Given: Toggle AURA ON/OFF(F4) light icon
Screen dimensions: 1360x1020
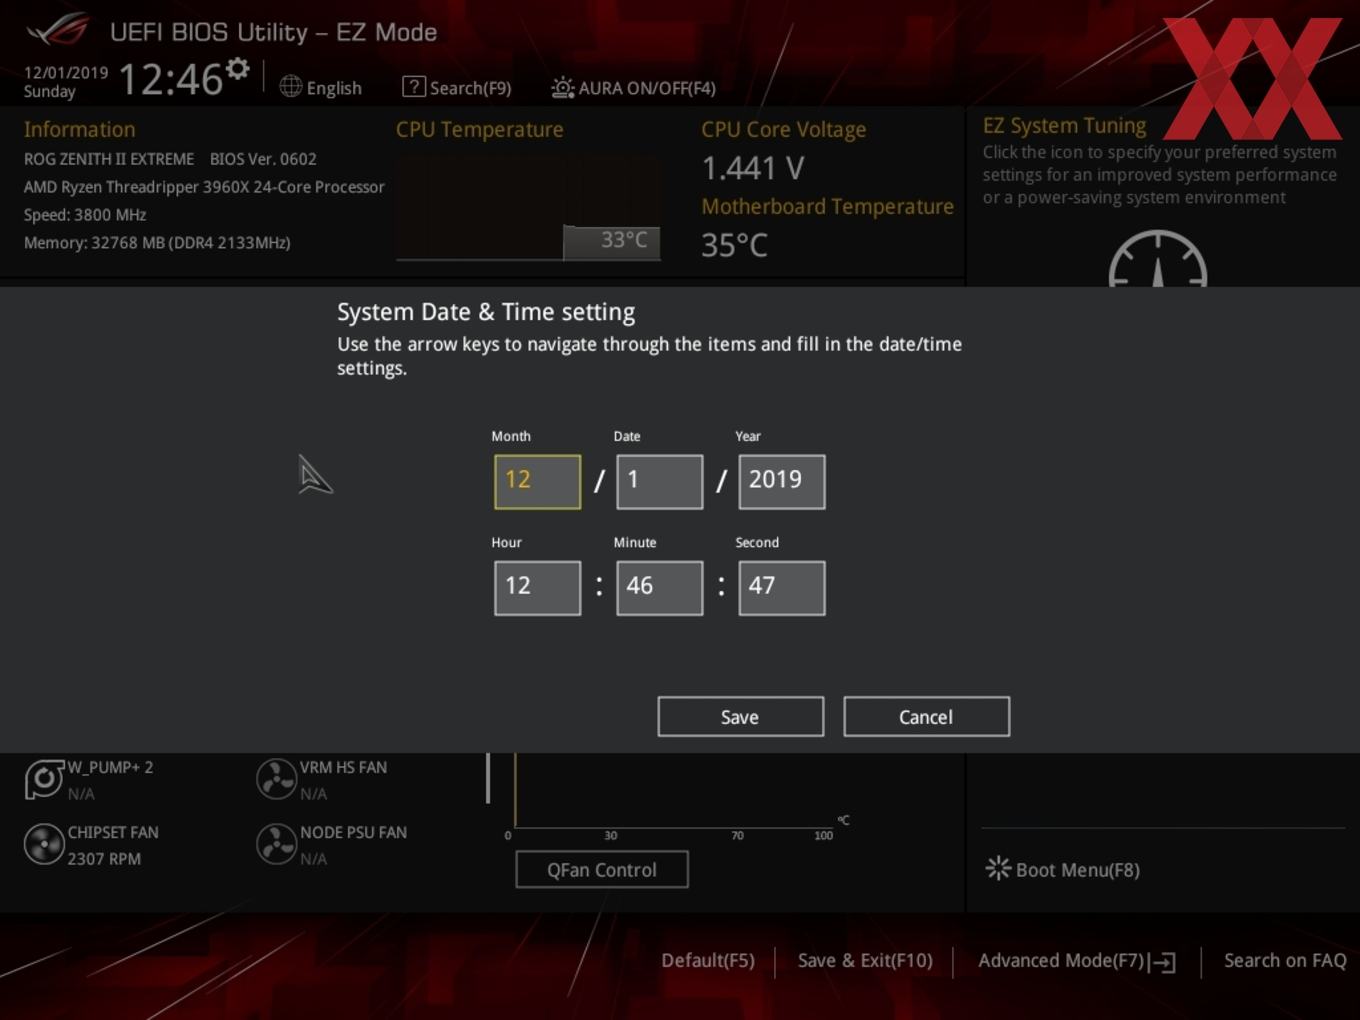Looking at the screenshot, I should point(563,88).
